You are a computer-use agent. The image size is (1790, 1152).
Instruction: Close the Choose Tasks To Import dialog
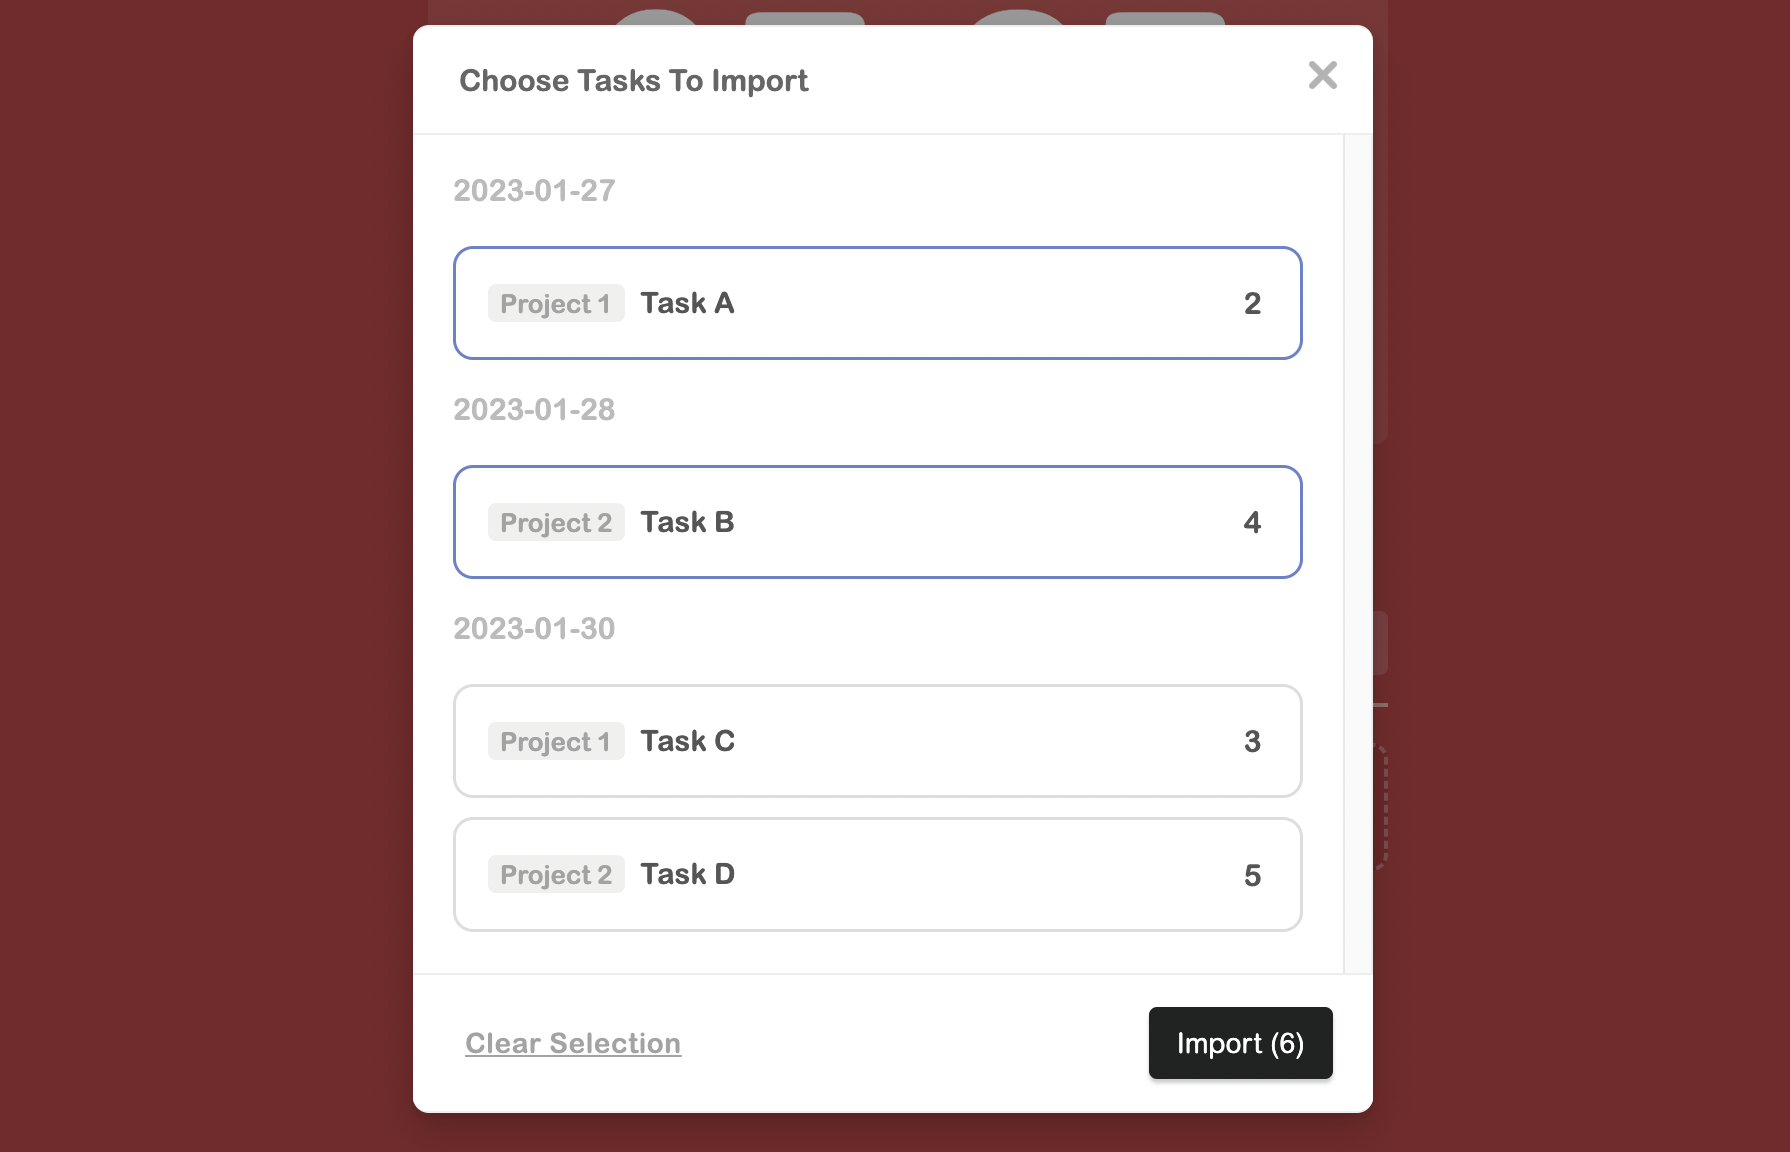(x=1322, y=76)
